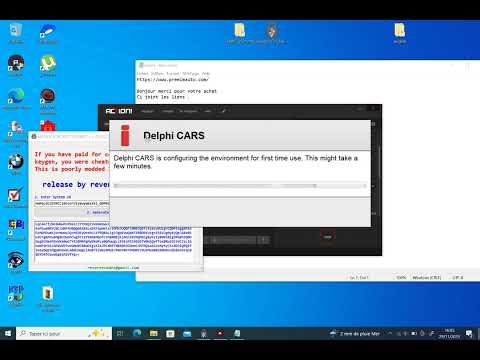480x360 pixels.
Task: Open File Explorer from the taskbar
Action: (x=154, y=333)
